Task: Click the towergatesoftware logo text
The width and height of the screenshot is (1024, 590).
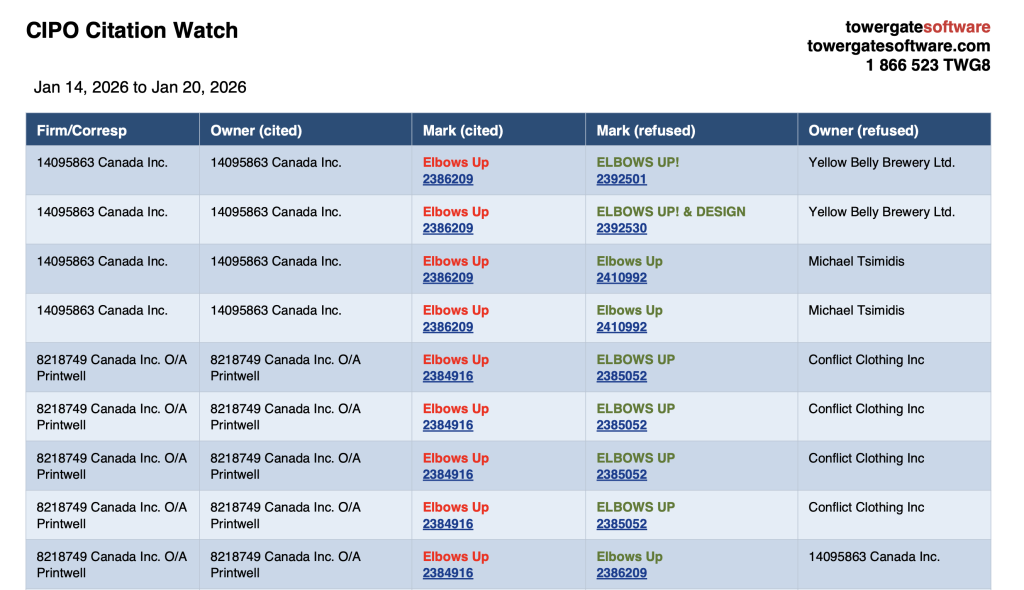Action: point(917,27)
